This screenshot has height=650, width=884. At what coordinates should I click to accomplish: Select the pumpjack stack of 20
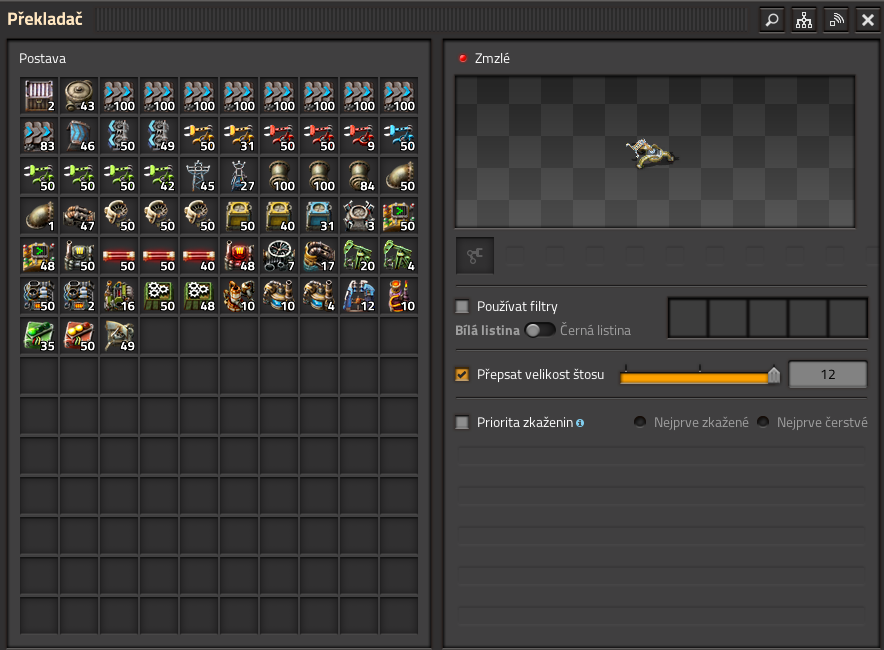(x=359, y=256)
